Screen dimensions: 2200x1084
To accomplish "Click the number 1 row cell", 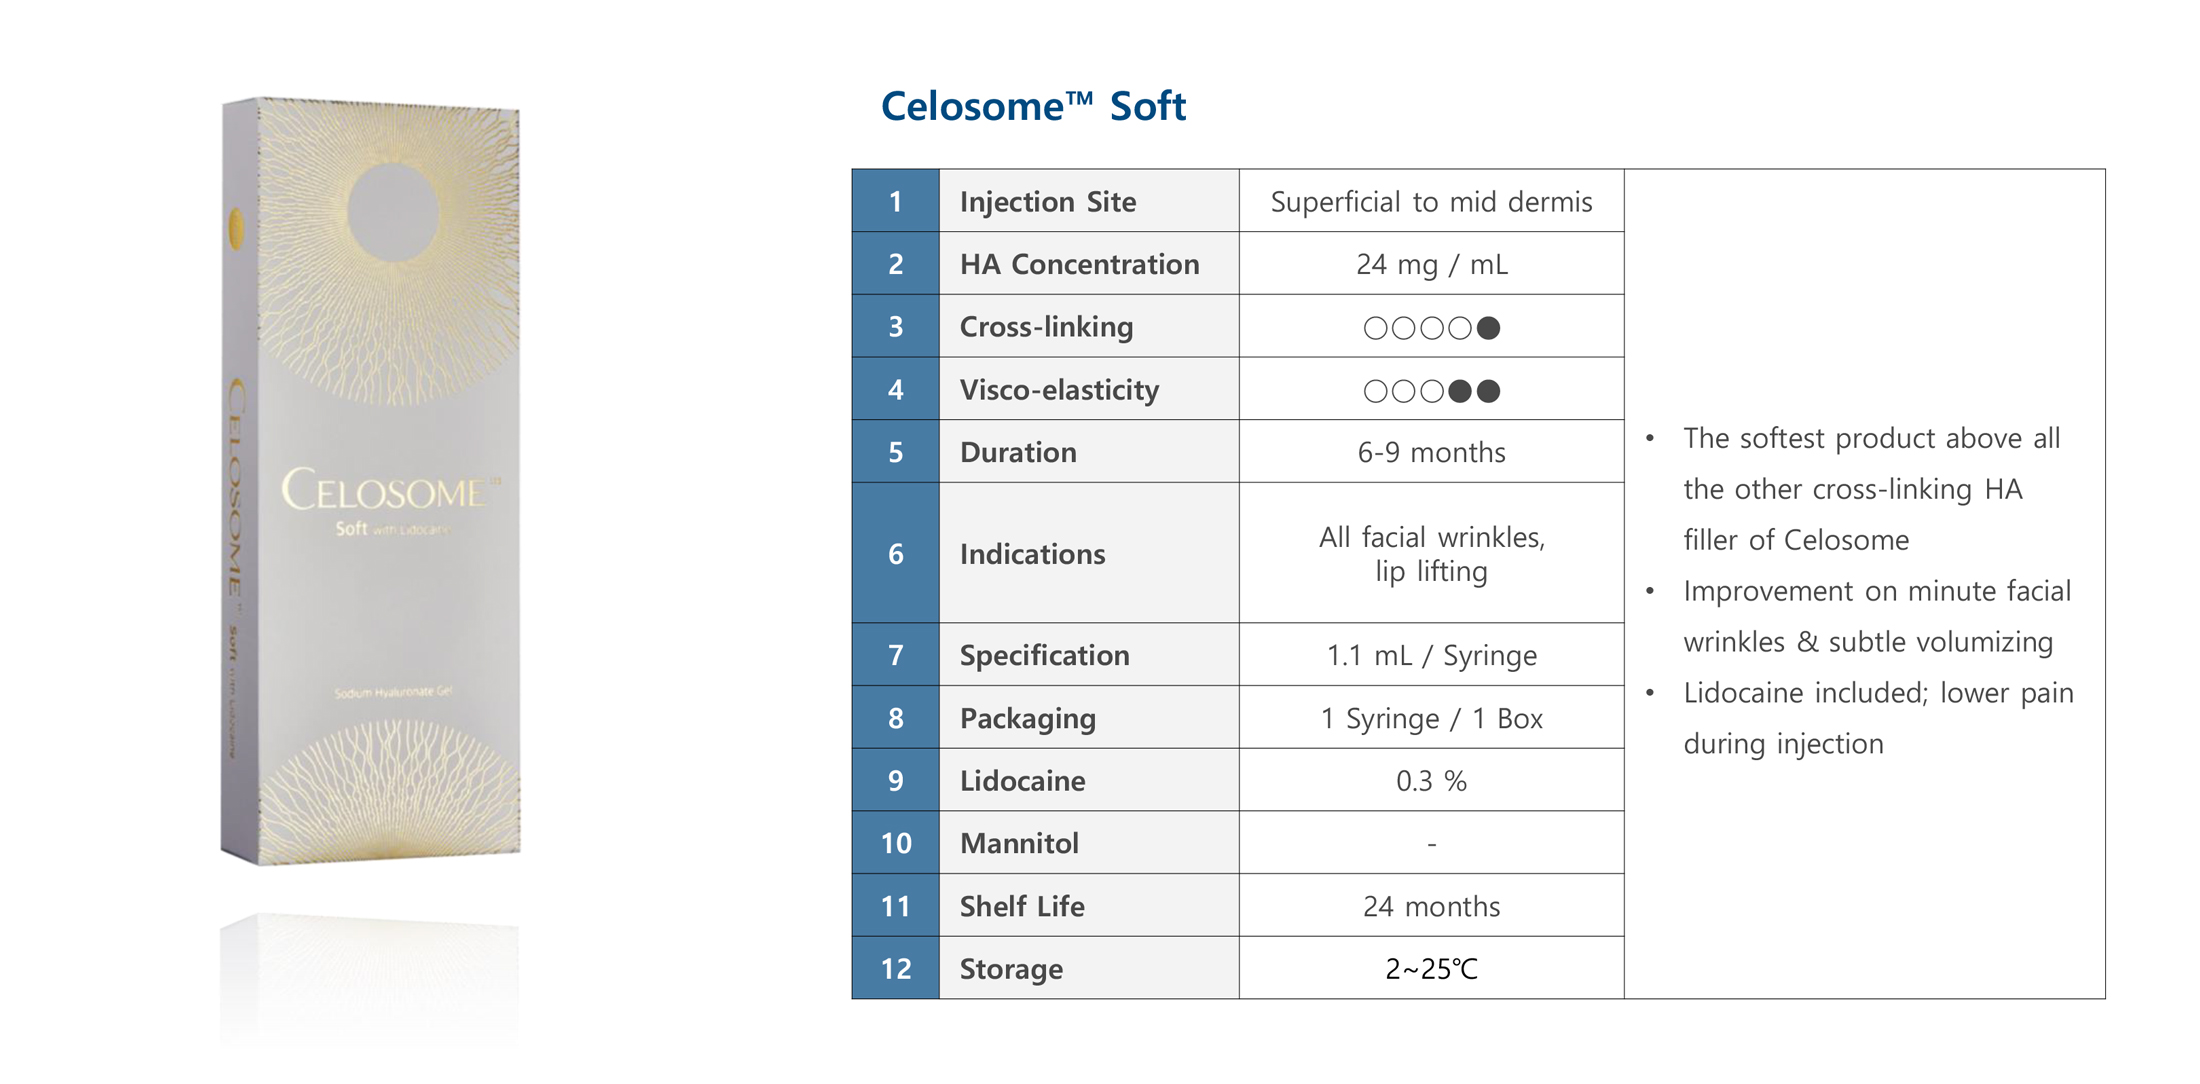I will click(x=895, y=201).
